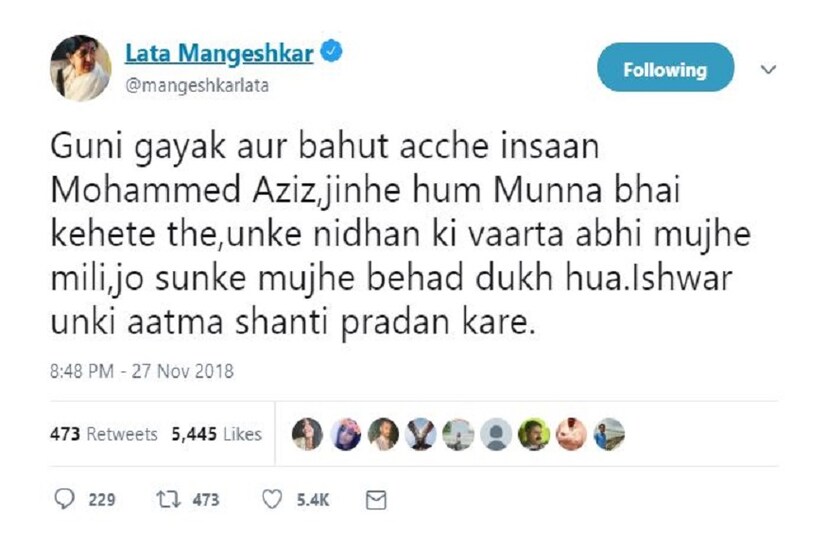View the 473 Retweets list
The width and height of the screenshot is (827, 551).
[x=103, y=434]
